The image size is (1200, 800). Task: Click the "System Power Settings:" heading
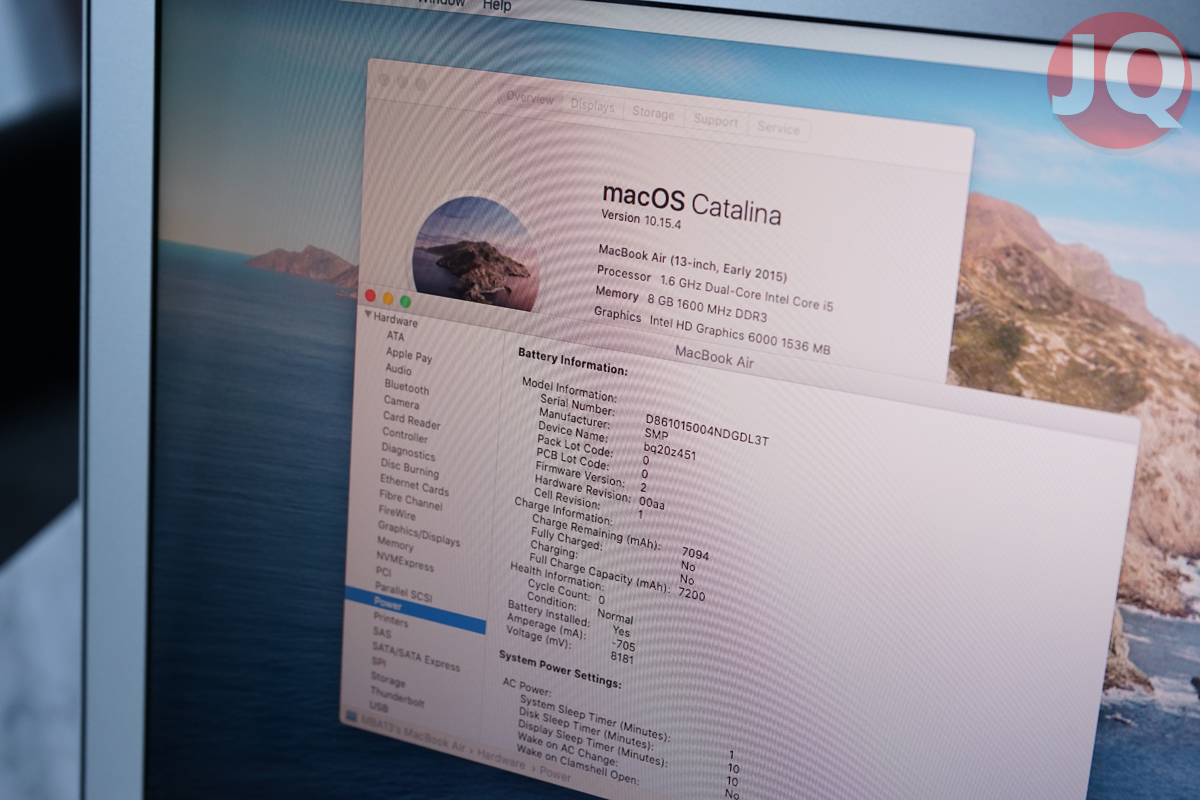560,669
